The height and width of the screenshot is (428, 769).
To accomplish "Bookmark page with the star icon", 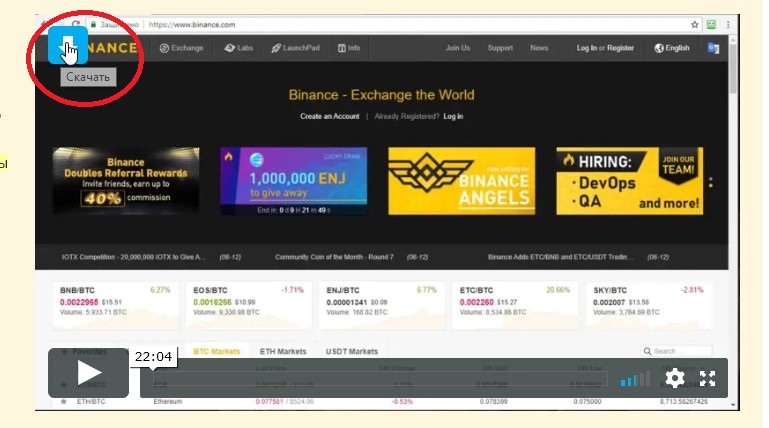I will coord(694,25).
